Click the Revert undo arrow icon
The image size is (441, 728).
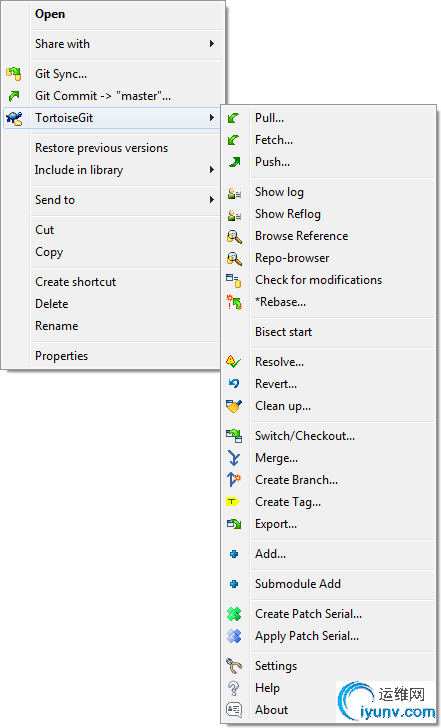pyautogui.click(x=234, y=384)
